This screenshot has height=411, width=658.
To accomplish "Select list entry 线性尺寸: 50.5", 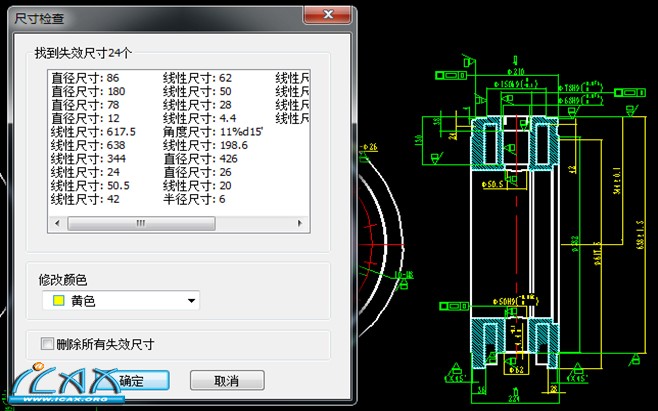I will click(90, 186).
